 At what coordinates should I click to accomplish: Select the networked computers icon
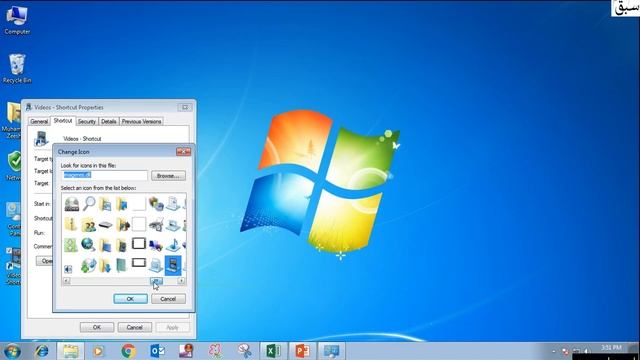coord(156,245)
